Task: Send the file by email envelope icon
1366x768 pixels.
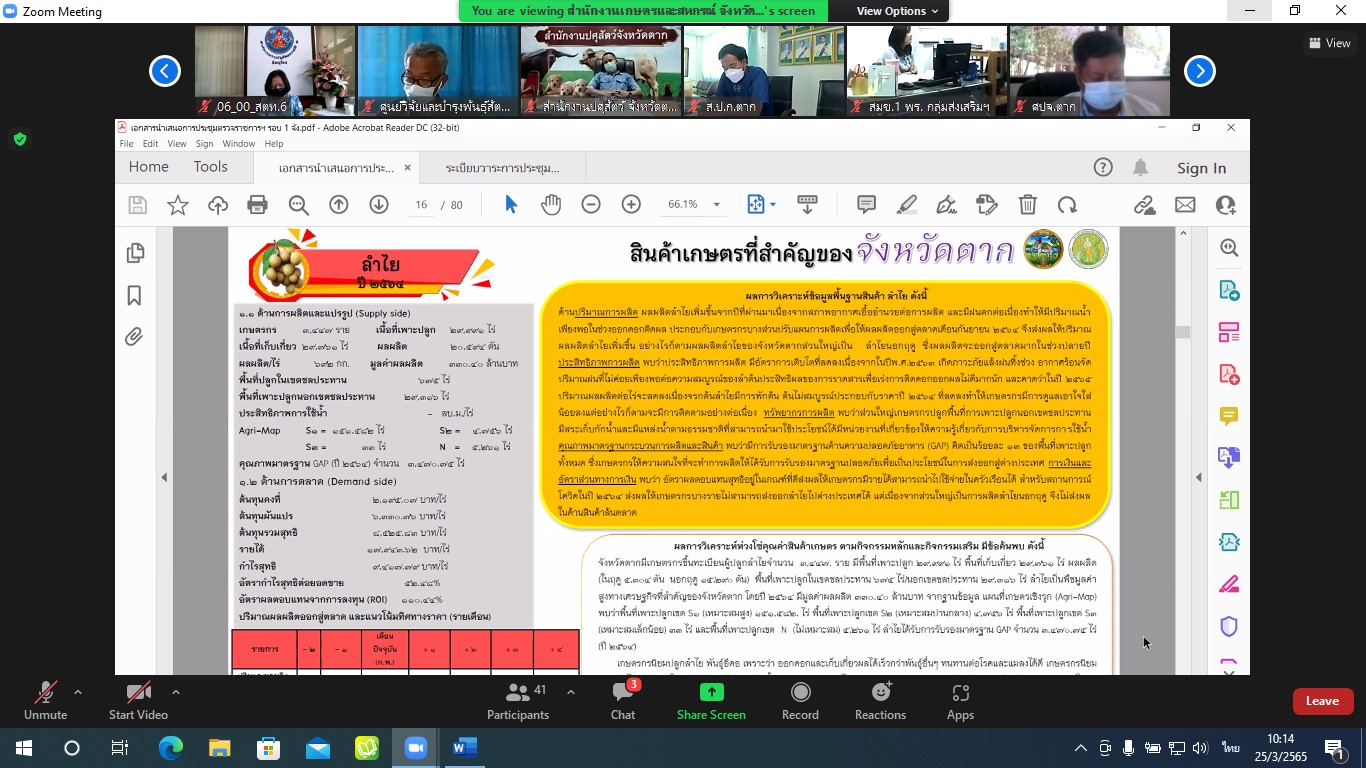Action: 1185,204
